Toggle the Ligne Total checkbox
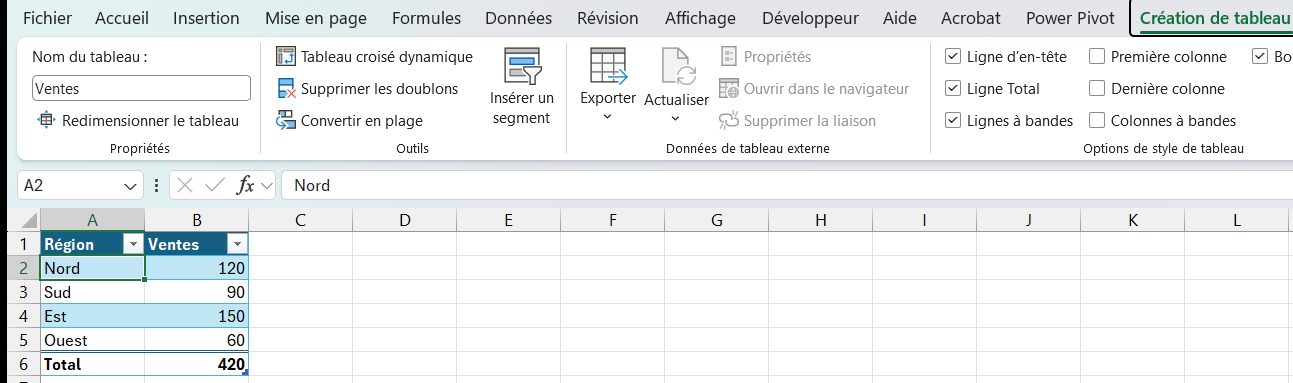1293x383 pixels. click(x=953, y=89)
